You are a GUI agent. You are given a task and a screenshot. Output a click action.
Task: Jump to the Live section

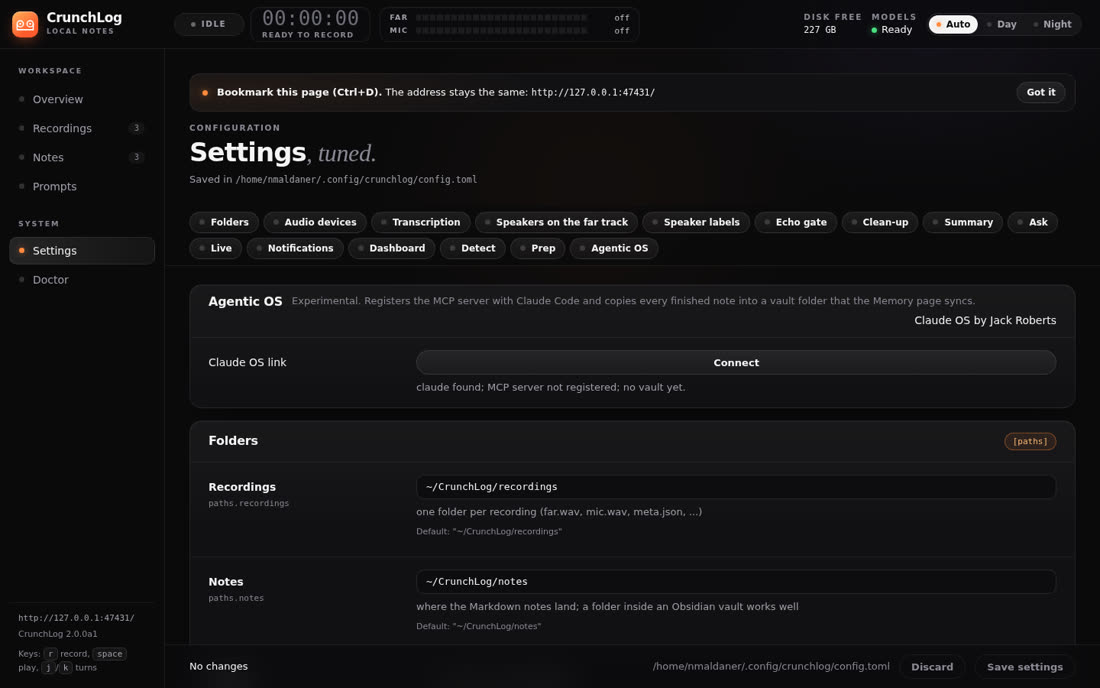[215, 248]
